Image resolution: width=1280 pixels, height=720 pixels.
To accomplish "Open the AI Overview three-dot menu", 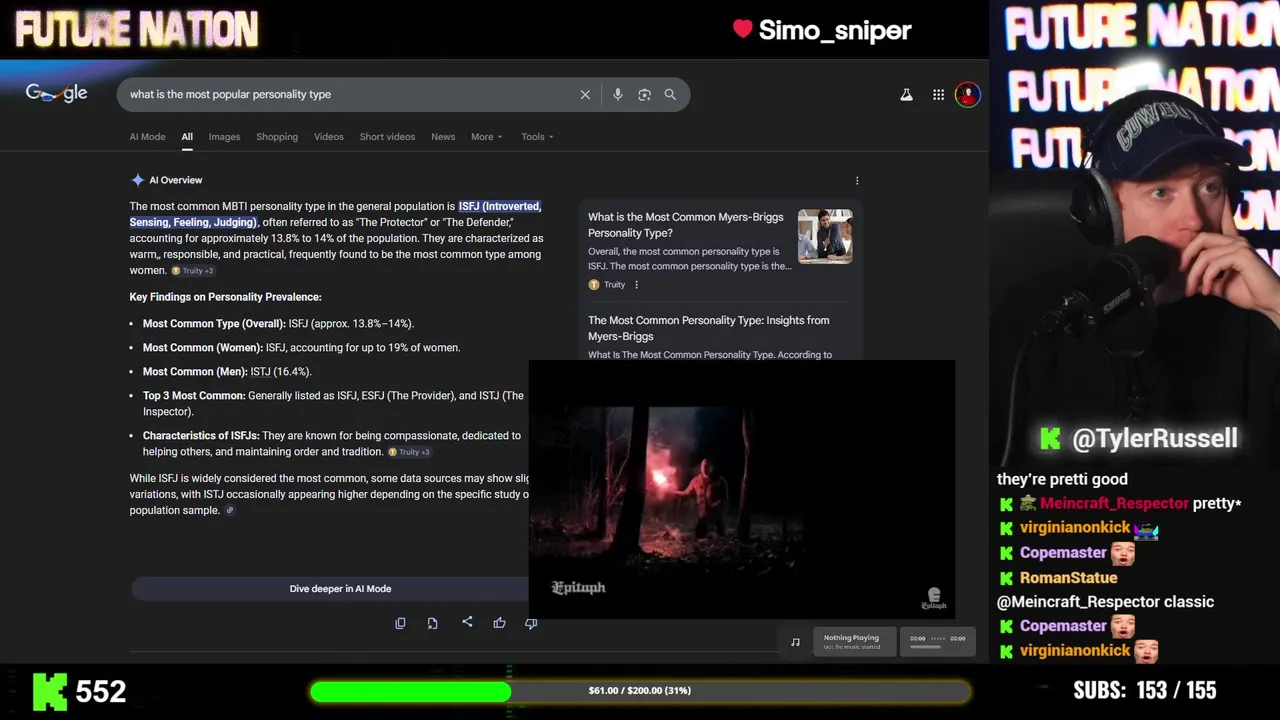I will 857,181.
